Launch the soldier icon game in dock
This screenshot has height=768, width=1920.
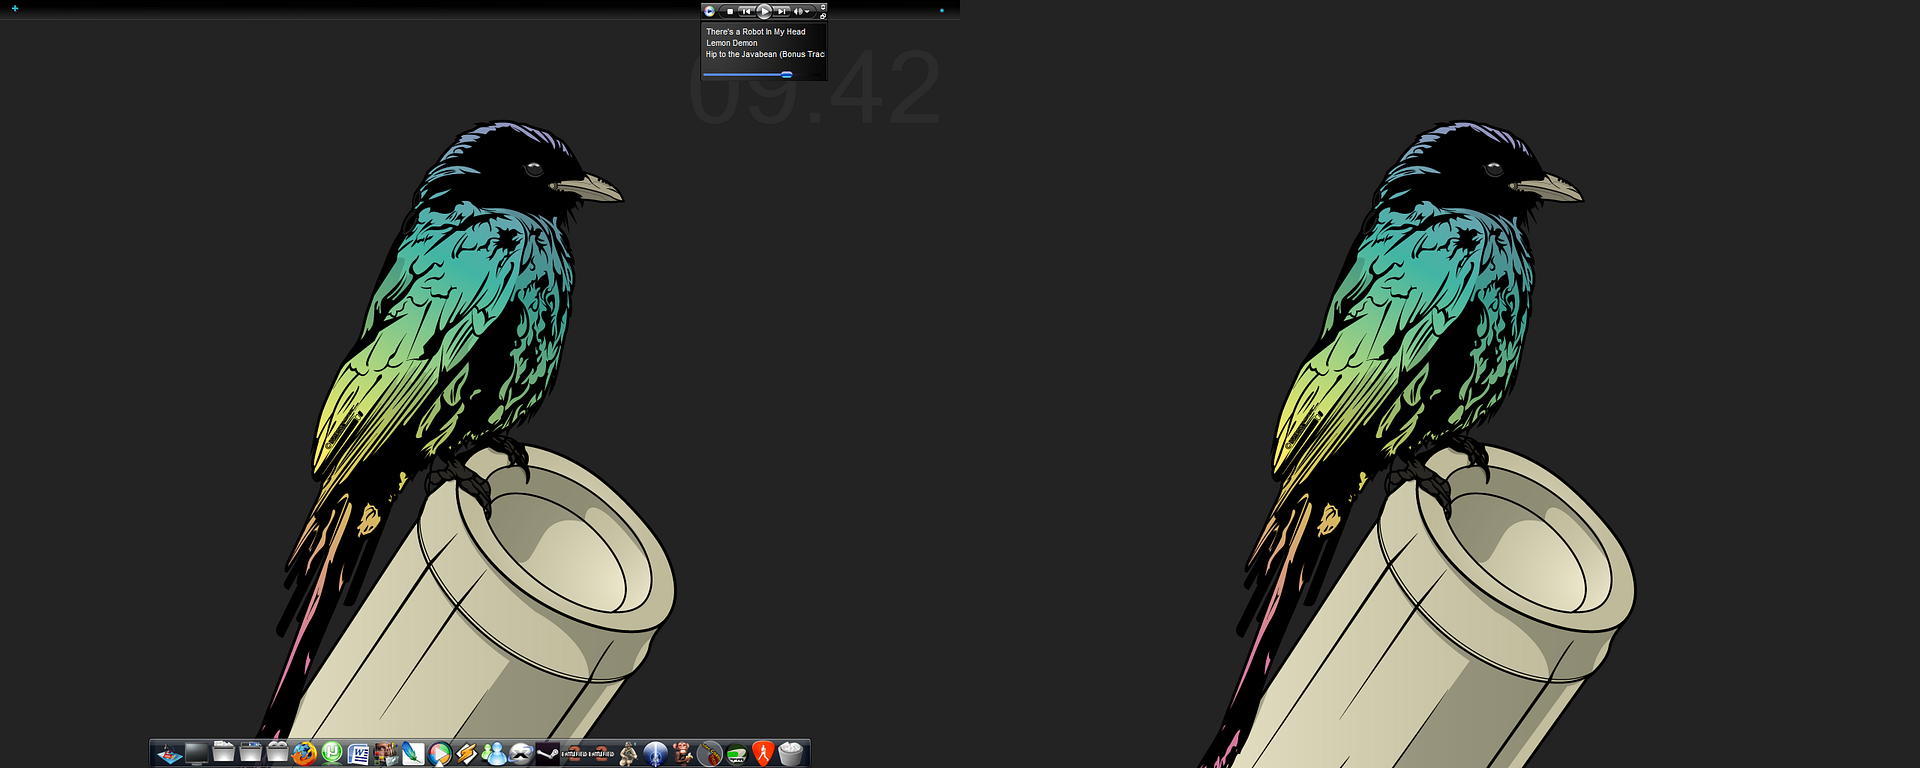tap(629, 753)
